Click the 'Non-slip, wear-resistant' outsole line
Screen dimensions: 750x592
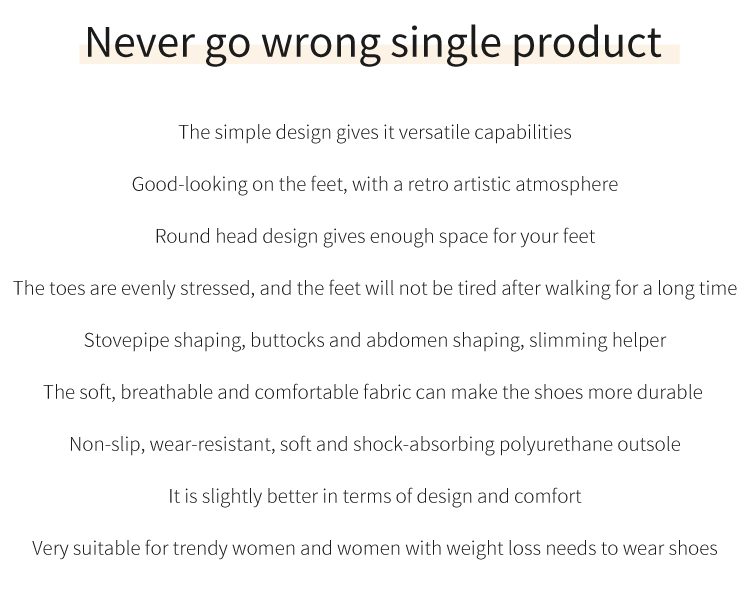374,444
